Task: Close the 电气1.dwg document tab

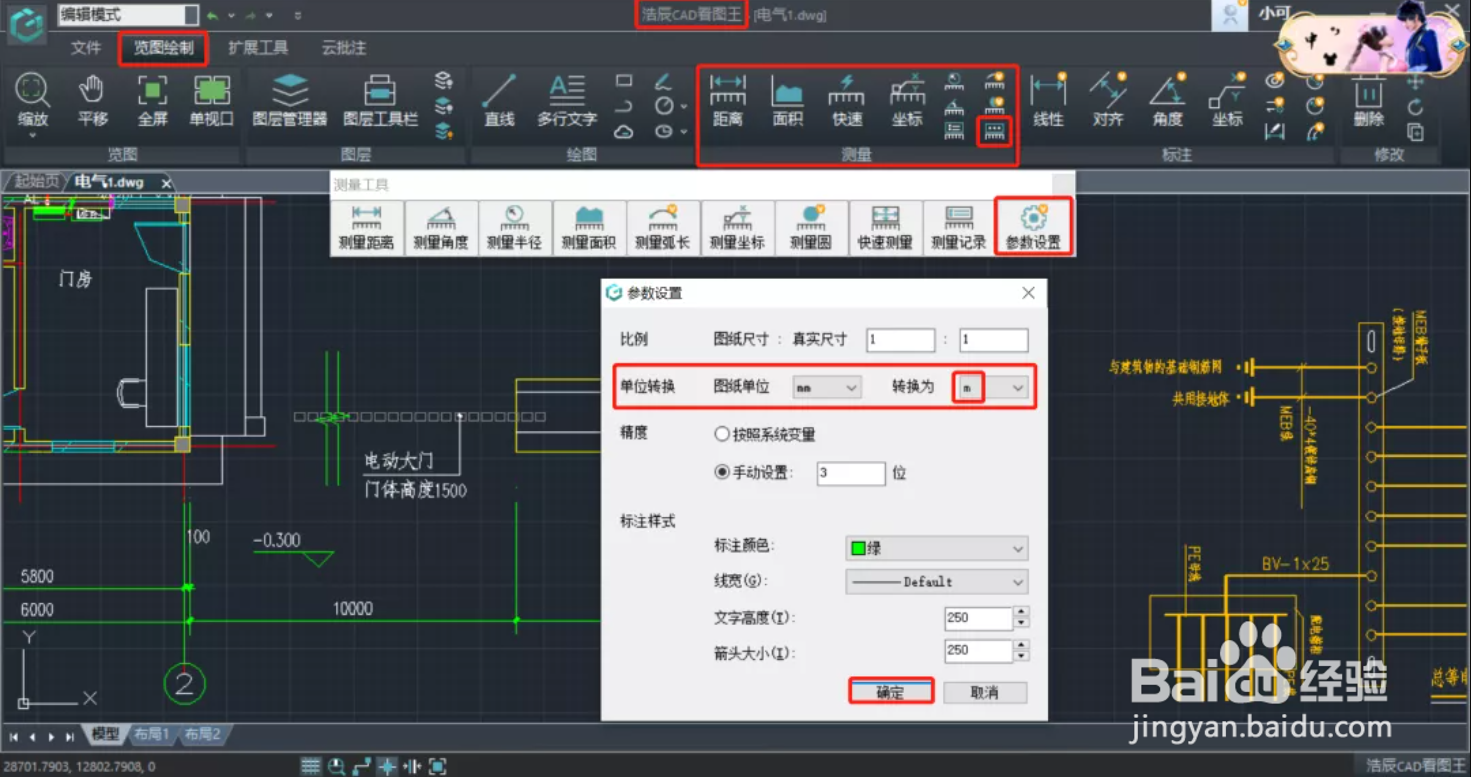Action: (x=166, y=183)
